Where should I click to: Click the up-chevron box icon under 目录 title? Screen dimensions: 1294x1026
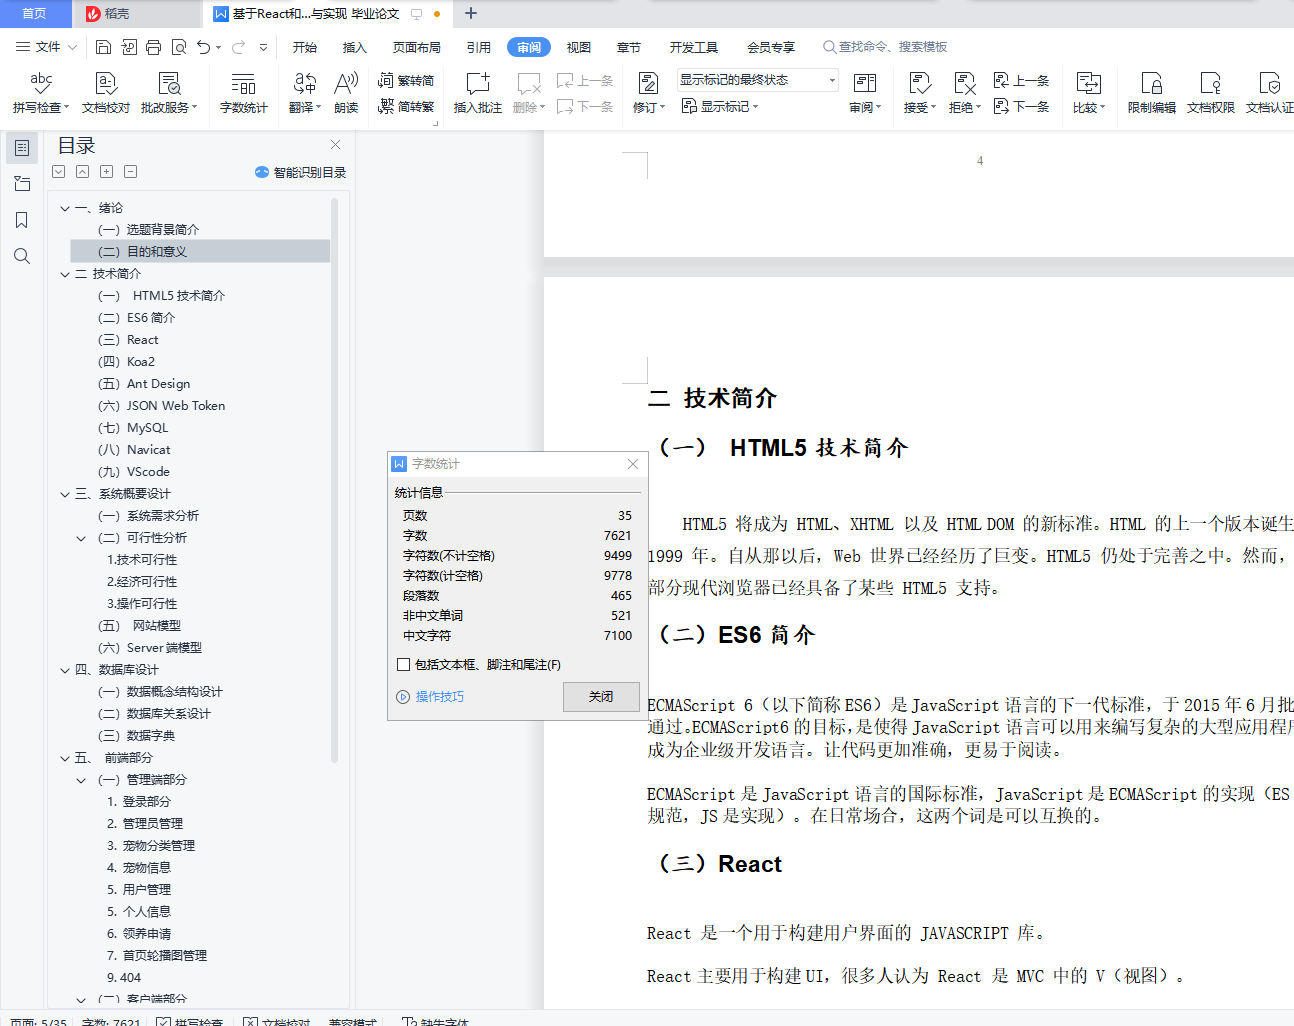[x=83, y=172]
